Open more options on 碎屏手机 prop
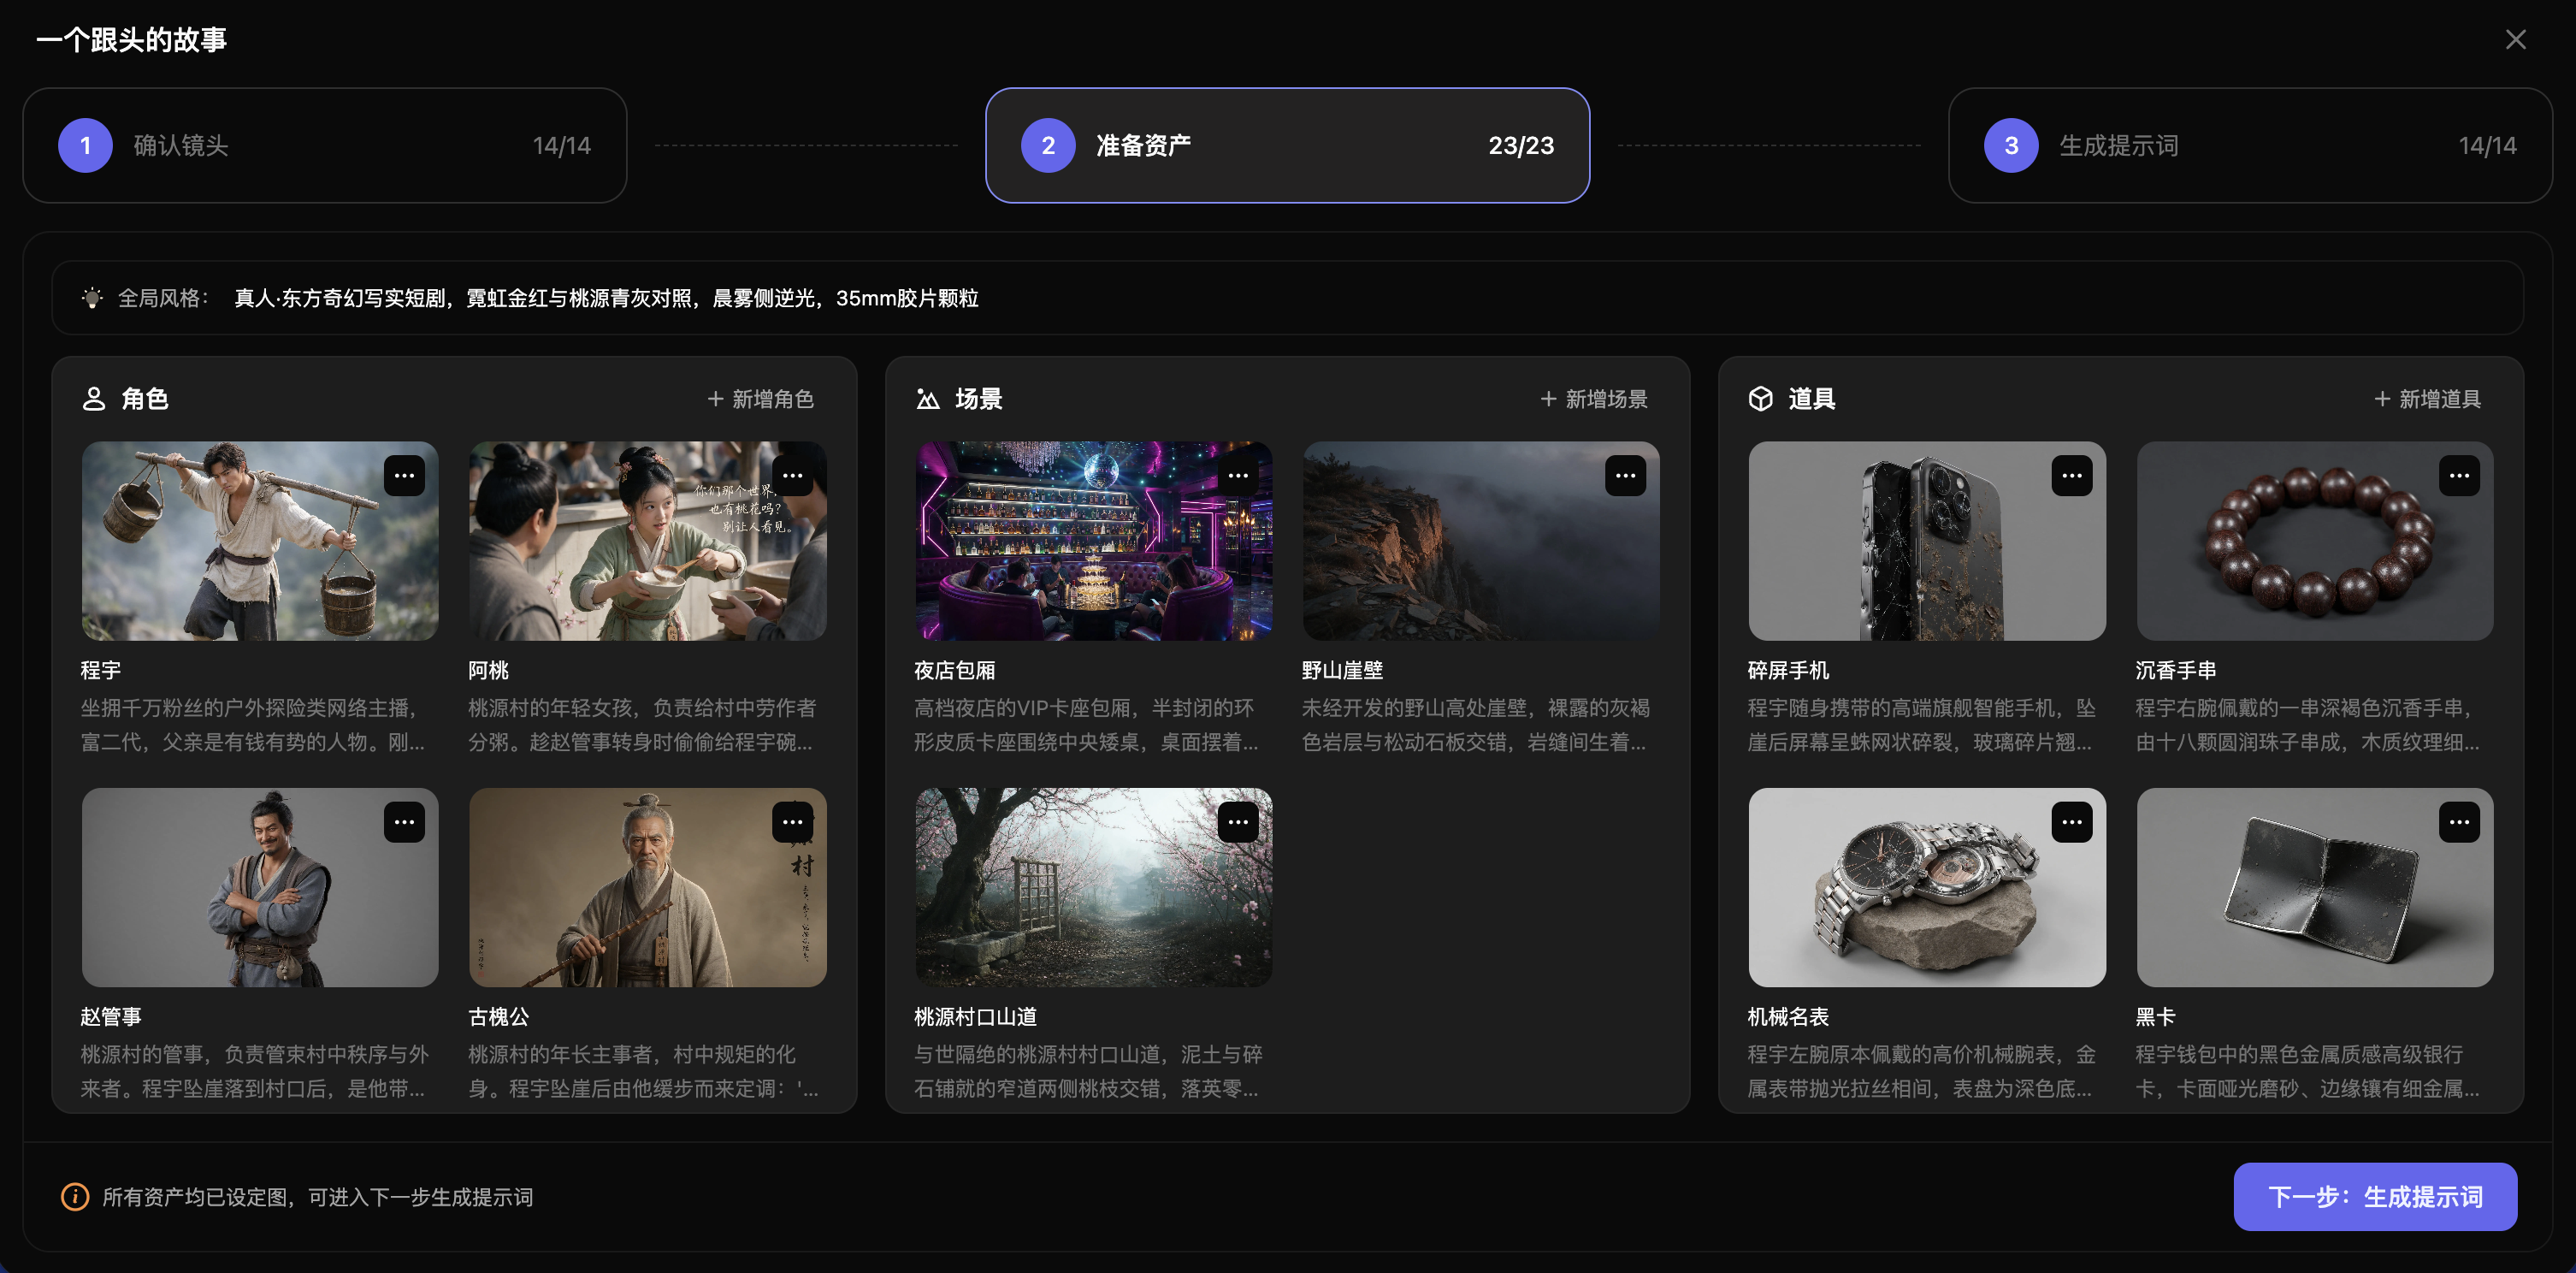Image resolution: width=2576 pixels, height=1273 pixels. coord(2071,476)
